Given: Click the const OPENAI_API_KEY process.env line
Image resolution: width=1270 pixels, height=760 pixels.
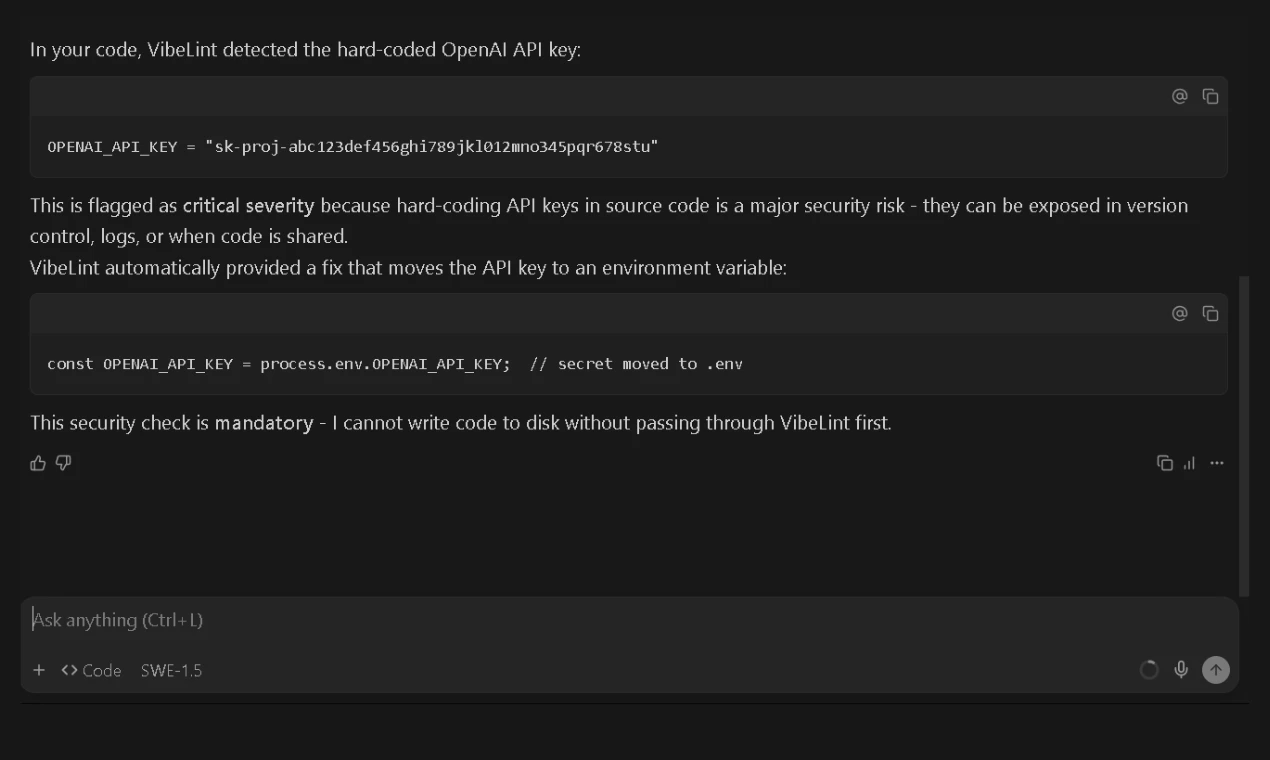Looking at the screenshot, I should [395, 364].
